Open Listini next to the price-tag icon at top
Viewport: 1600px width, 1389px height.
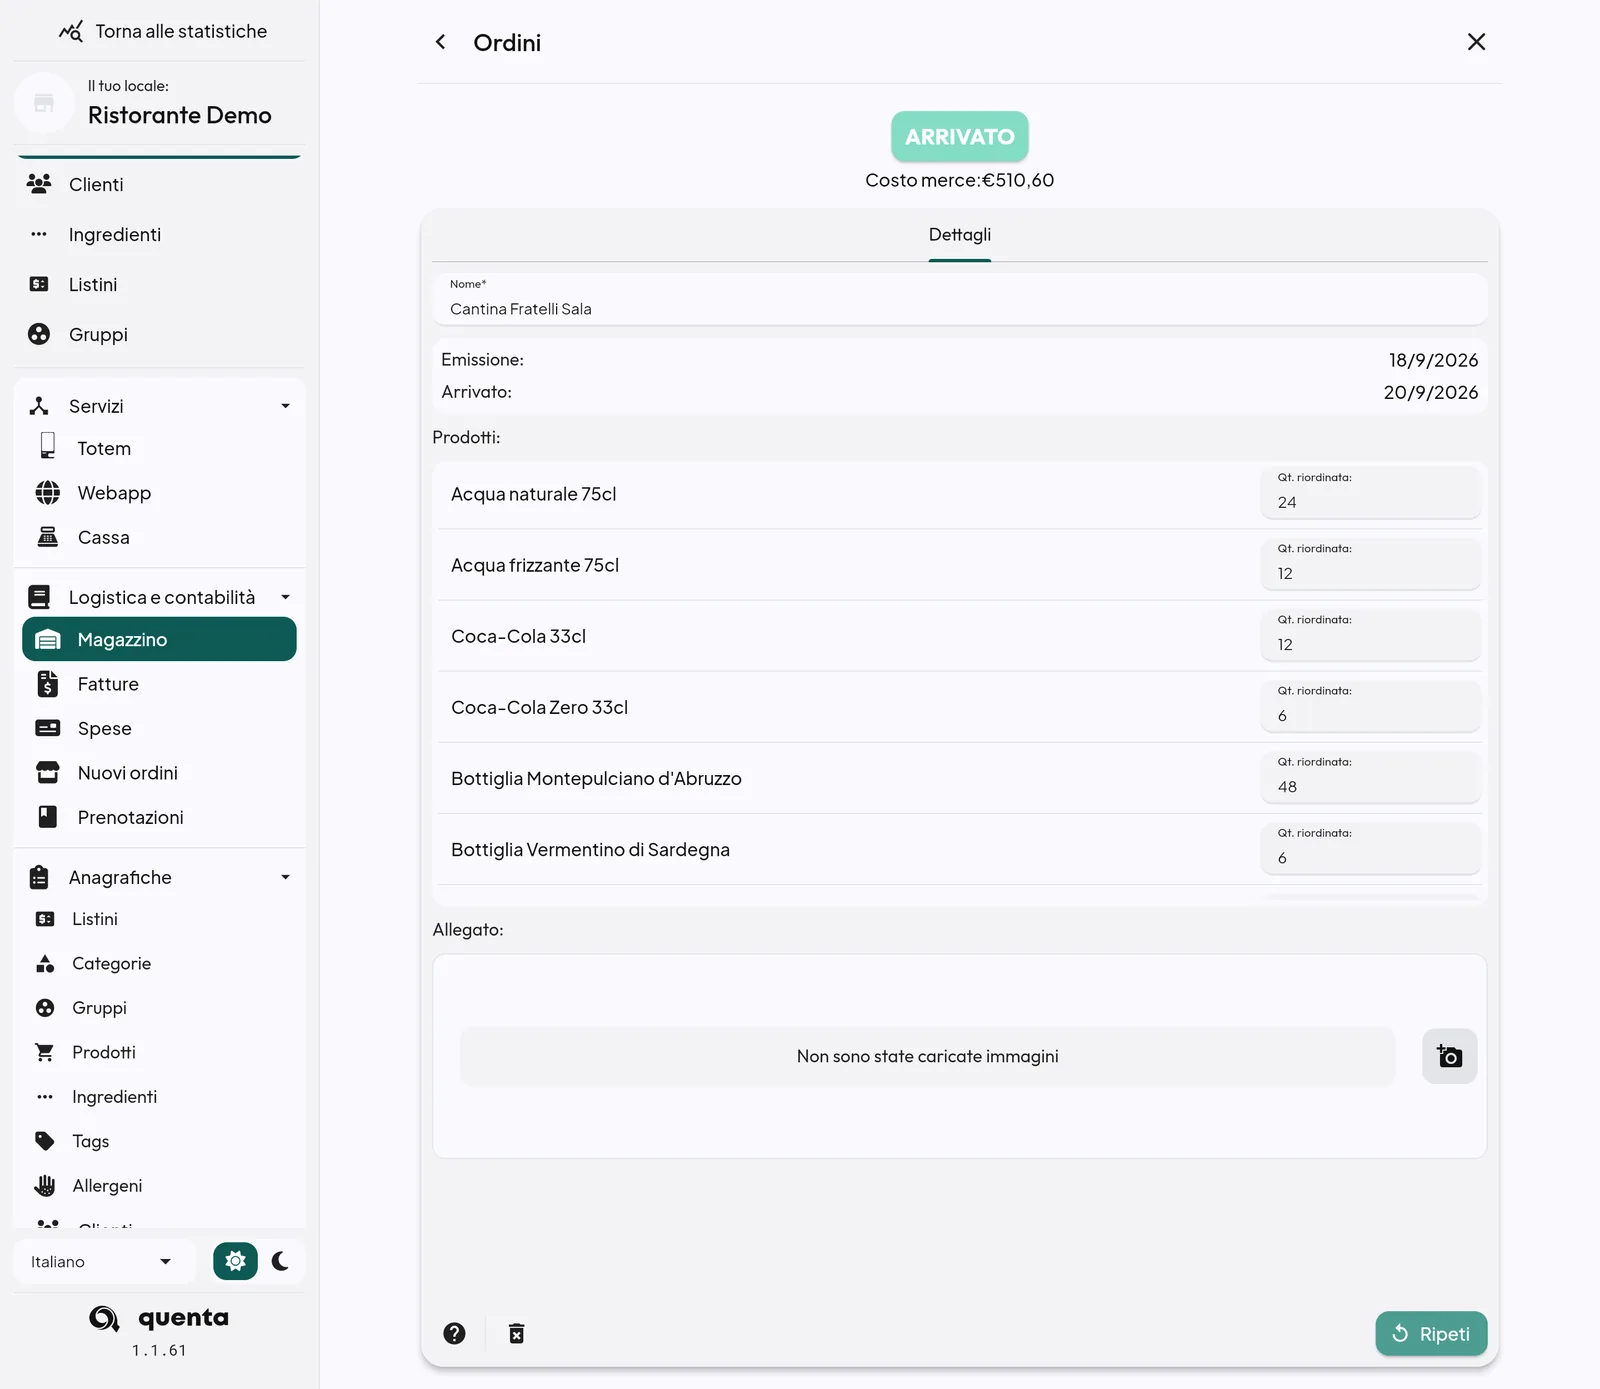(x=160, y=284)
